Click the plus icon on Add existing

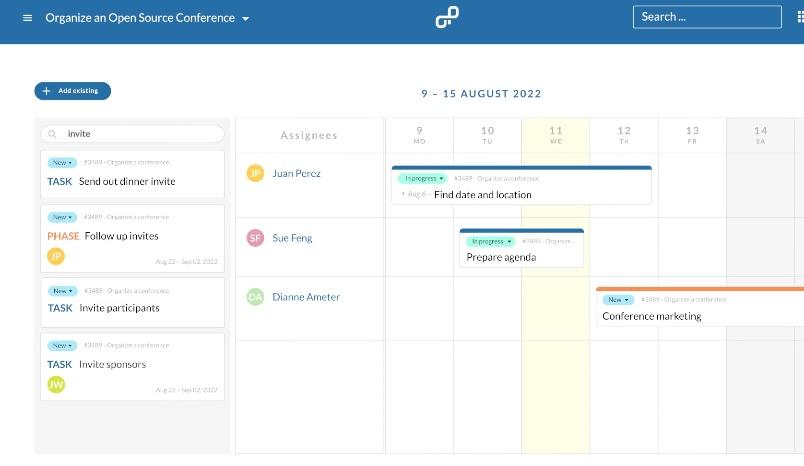pyautogui.click(x=46, y=91)
